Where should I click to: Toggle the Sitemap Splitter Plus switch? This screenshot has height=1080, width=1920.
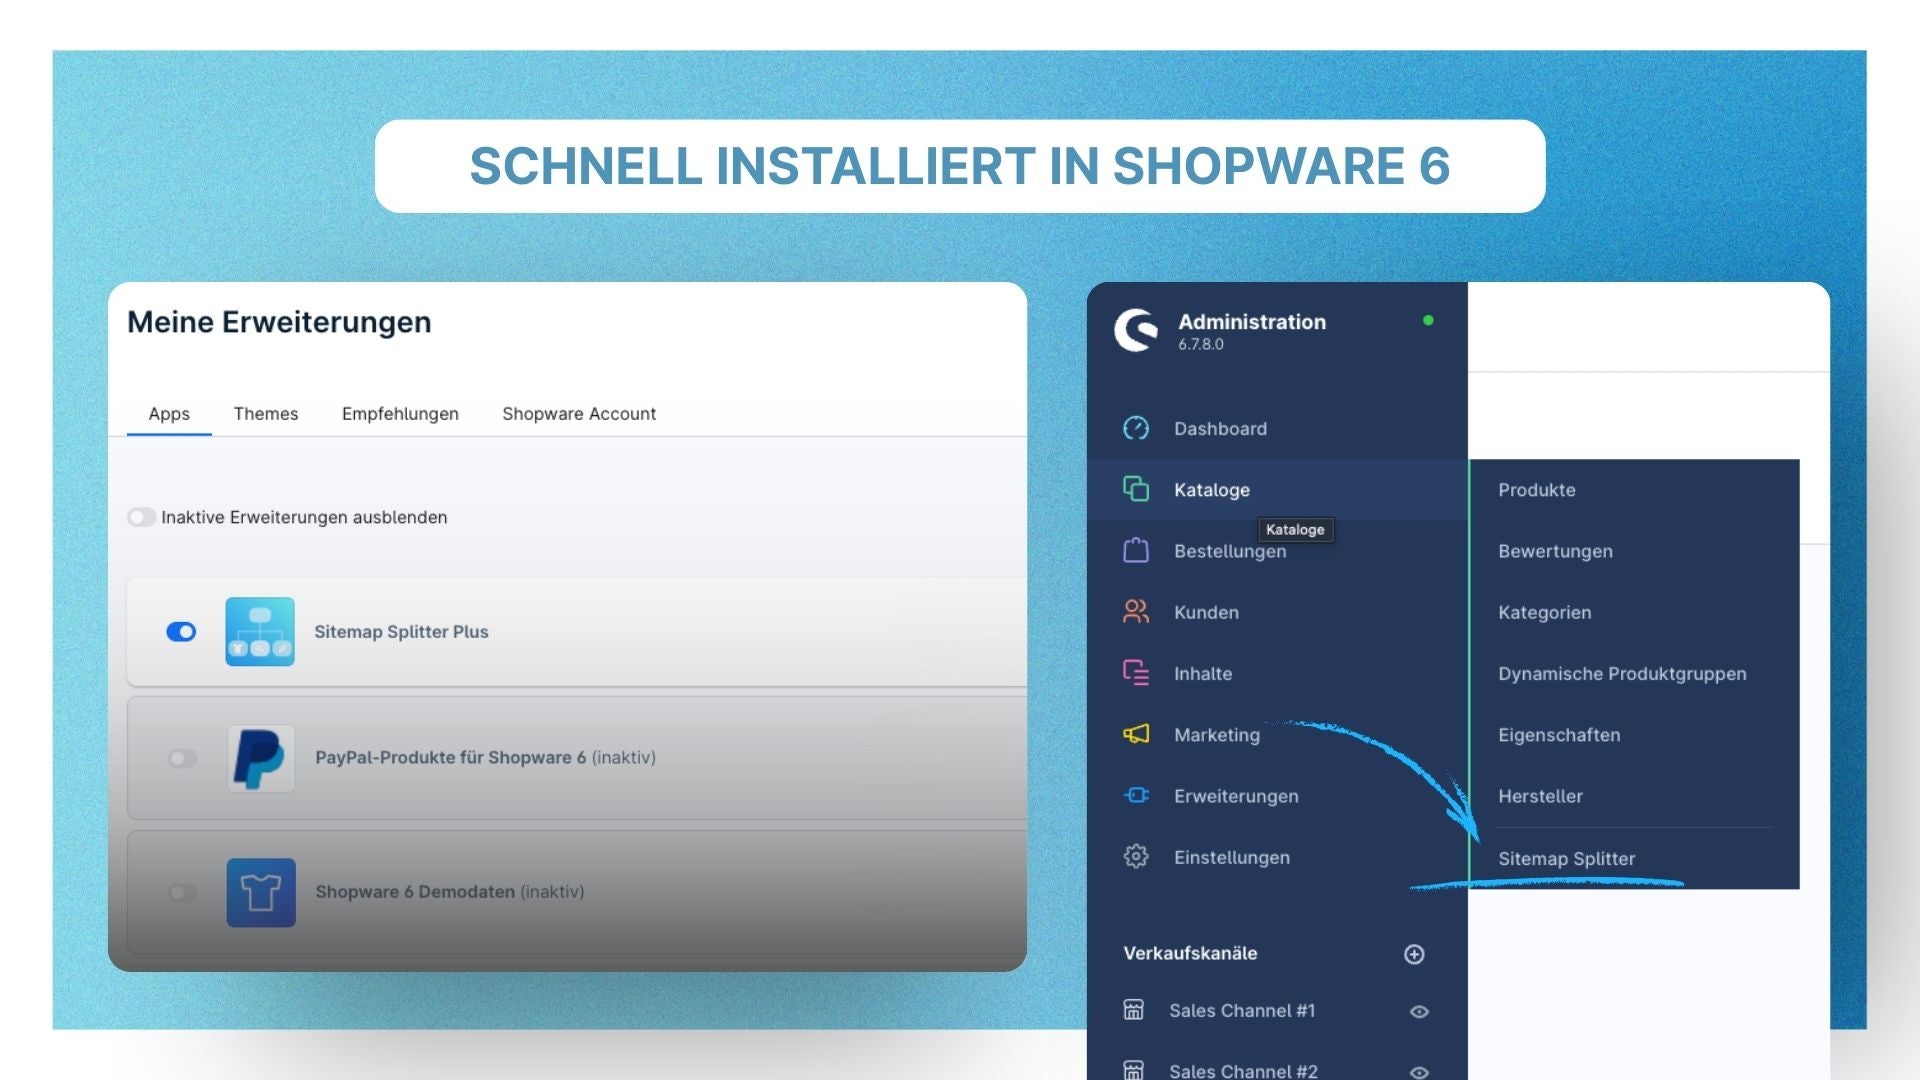coord(181,632)
